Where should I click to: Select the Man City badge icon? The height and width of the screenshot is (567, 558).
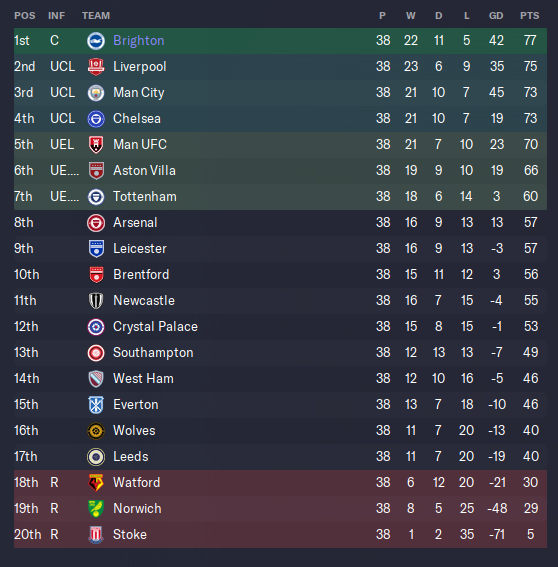pos(96,93)
